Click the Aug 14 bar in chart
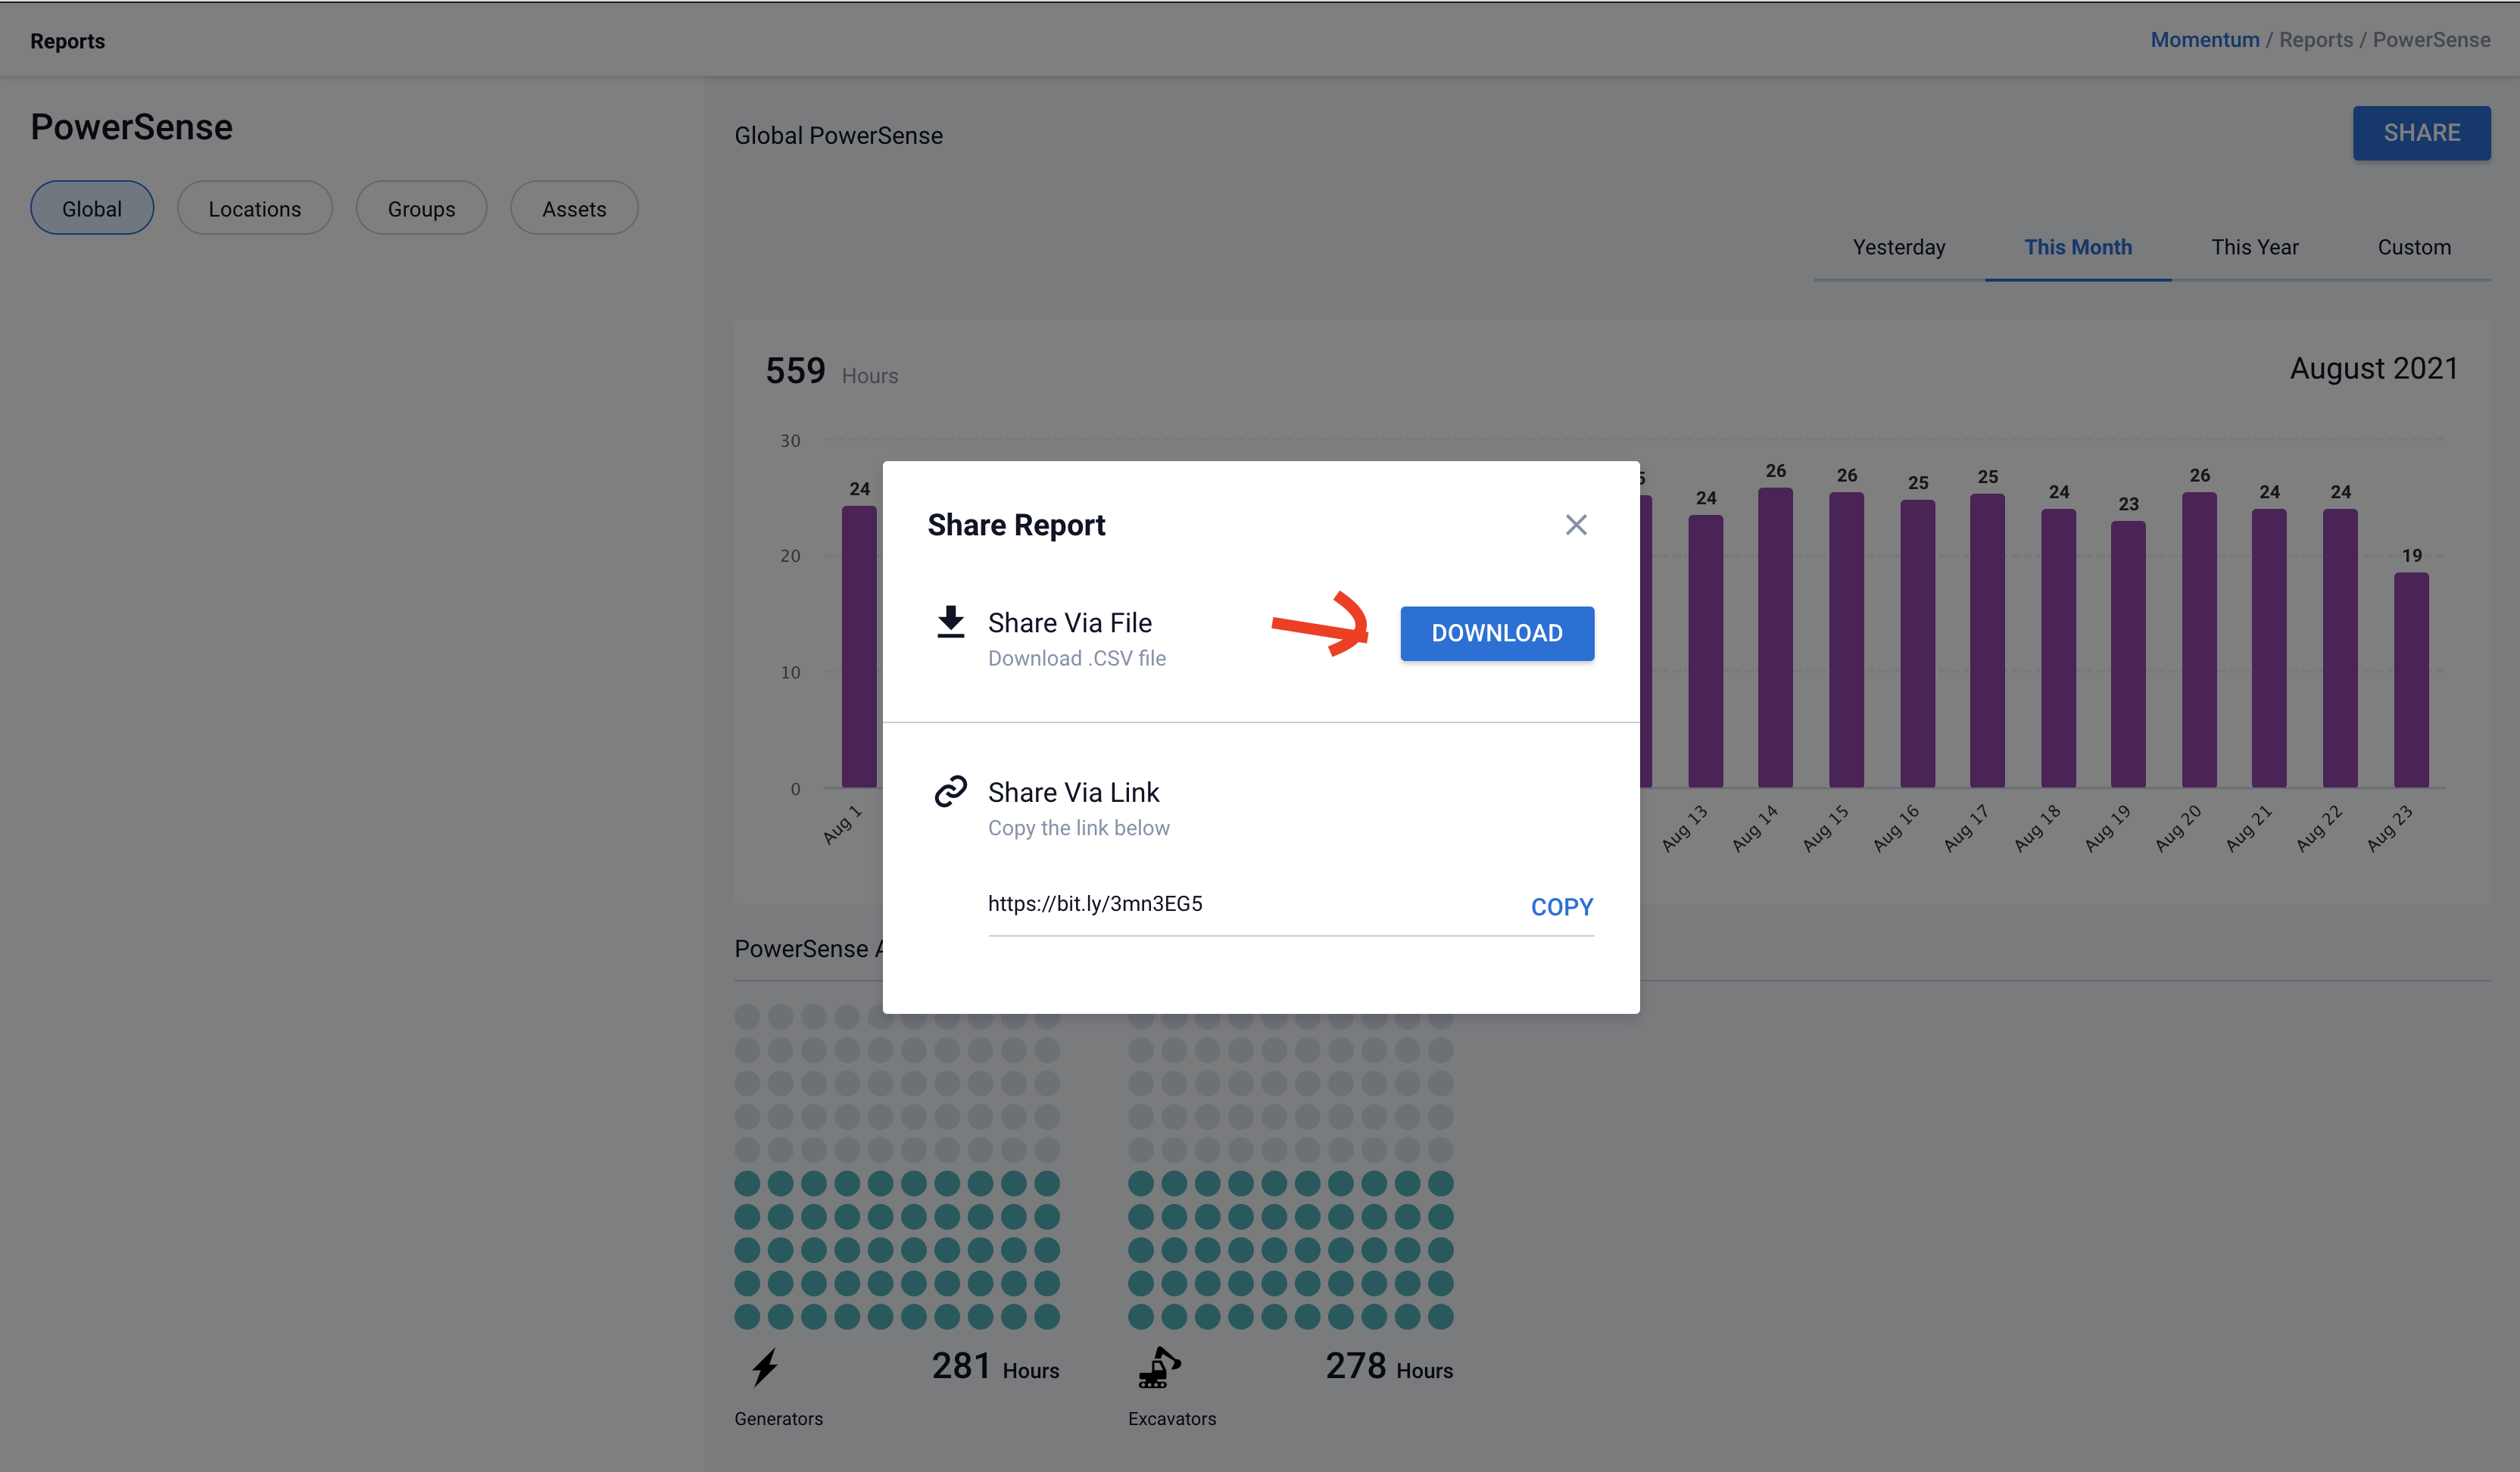This screenshot has height=1472, width=2520. coord(1775,640)
